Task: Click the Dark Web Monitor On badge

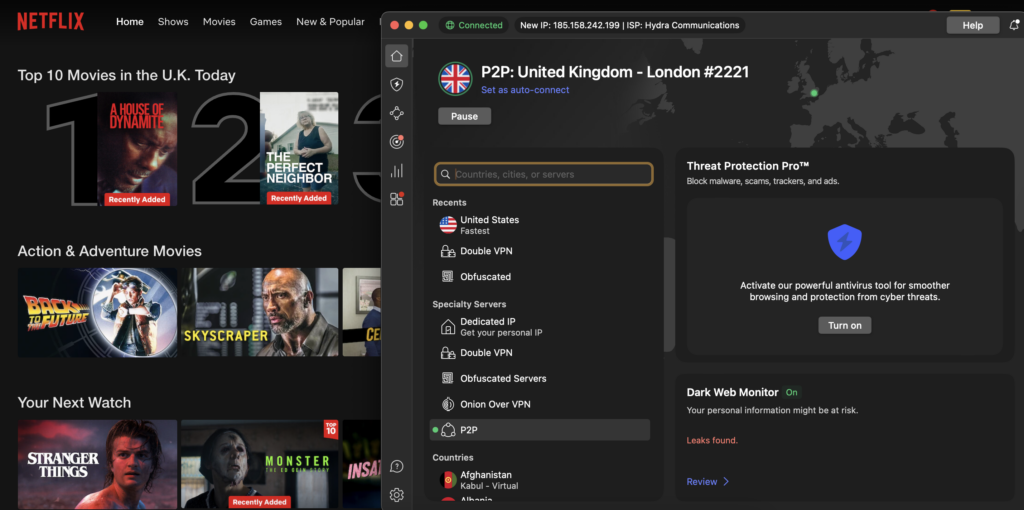Action: (x=792, y=392)
